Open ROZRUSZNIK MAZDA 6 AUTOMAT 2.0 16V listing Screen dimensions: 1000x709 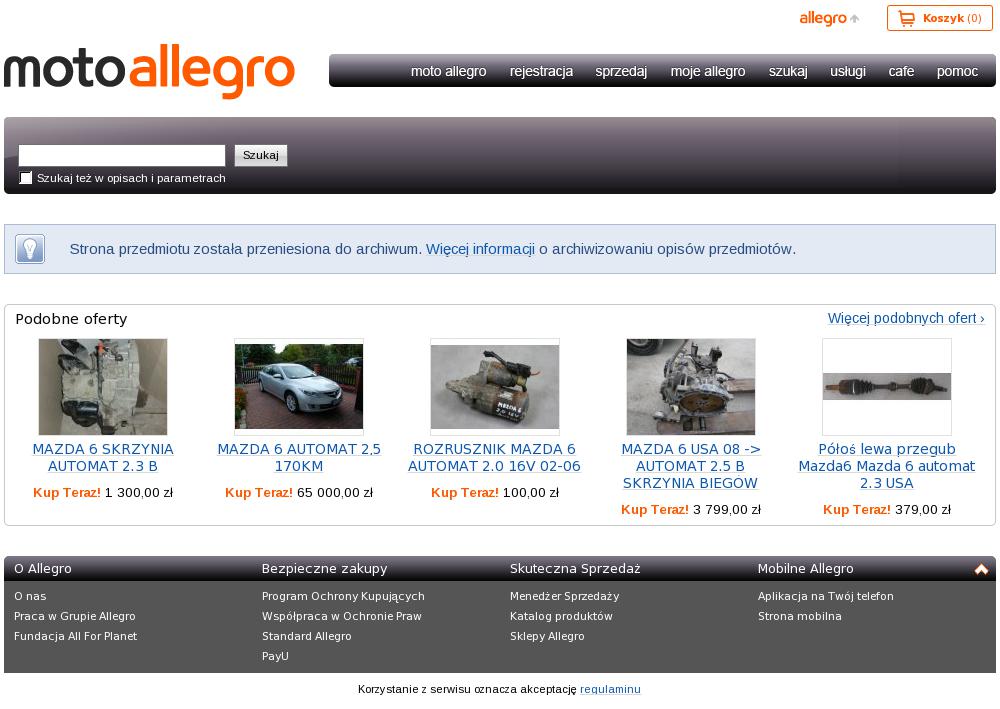click(495, 458)
